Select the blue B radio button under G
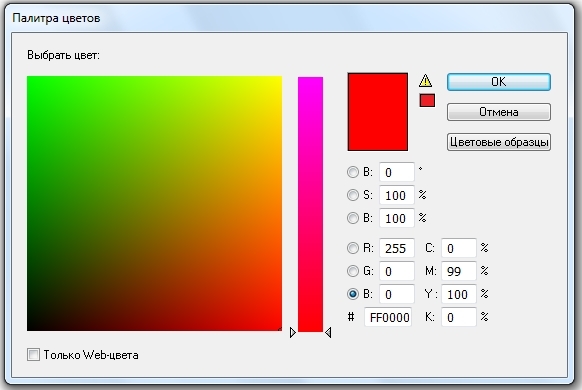Screen dimensions: 582x390 tap(353, 294)
